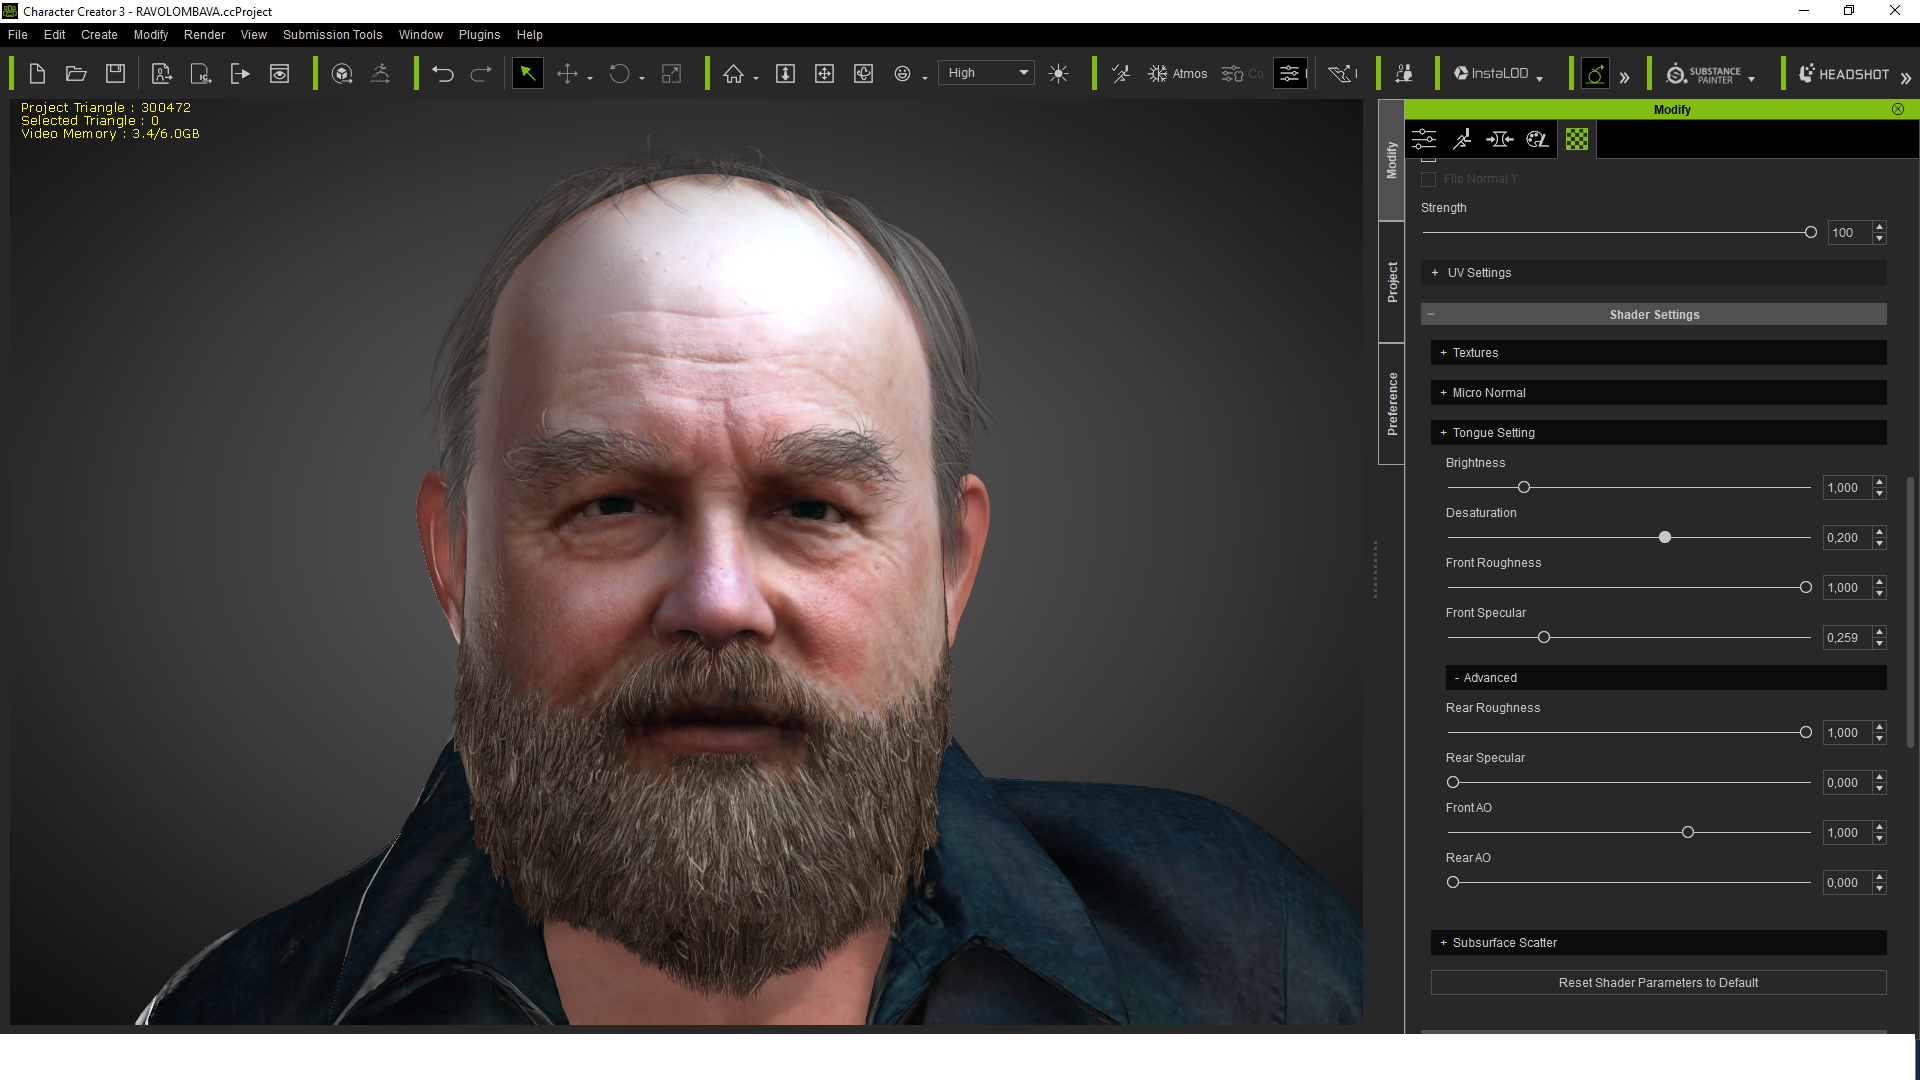This screenshot has height=1080, width=1920.
Task: Open the Morph tab in Modify panel
Action: pyautogui.click(x=1500, y=139)
